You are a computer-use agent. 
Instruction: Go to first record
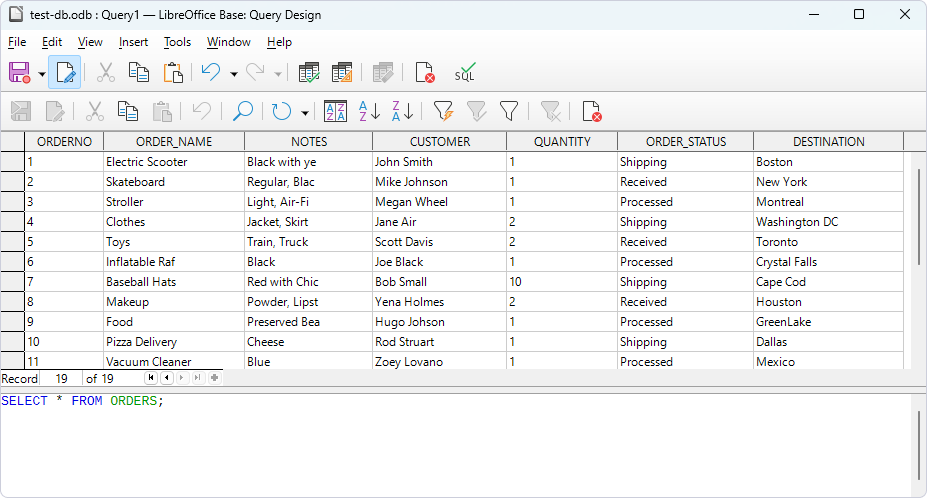point(151,378)
